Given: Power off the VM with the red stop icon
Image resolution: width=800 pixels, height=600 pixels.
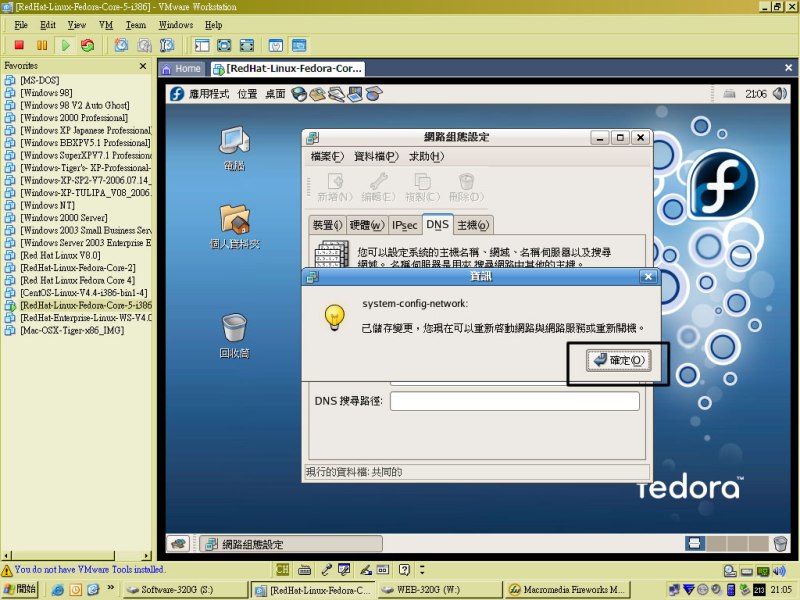Looking at the screenshot, I should (x=19, y=45).
